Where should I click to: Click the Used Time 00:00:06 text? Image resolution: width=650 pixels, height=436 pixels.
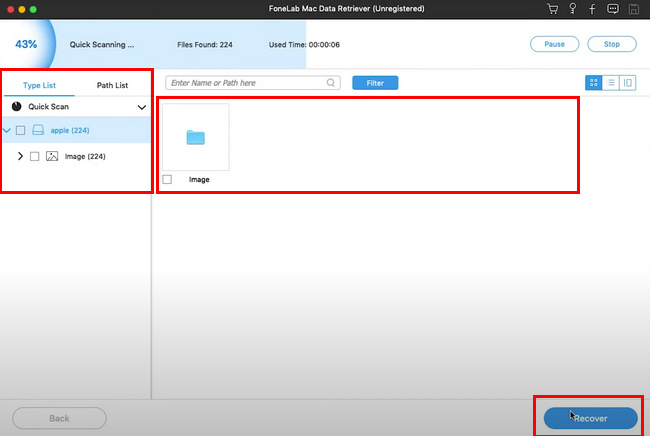pyautogui.click(x=304, y=45)
